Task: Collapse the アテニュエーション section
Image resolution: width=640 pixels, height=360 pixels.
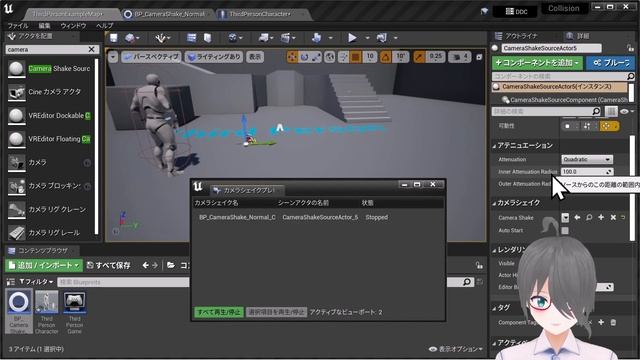Action: [x=494, y=146]
